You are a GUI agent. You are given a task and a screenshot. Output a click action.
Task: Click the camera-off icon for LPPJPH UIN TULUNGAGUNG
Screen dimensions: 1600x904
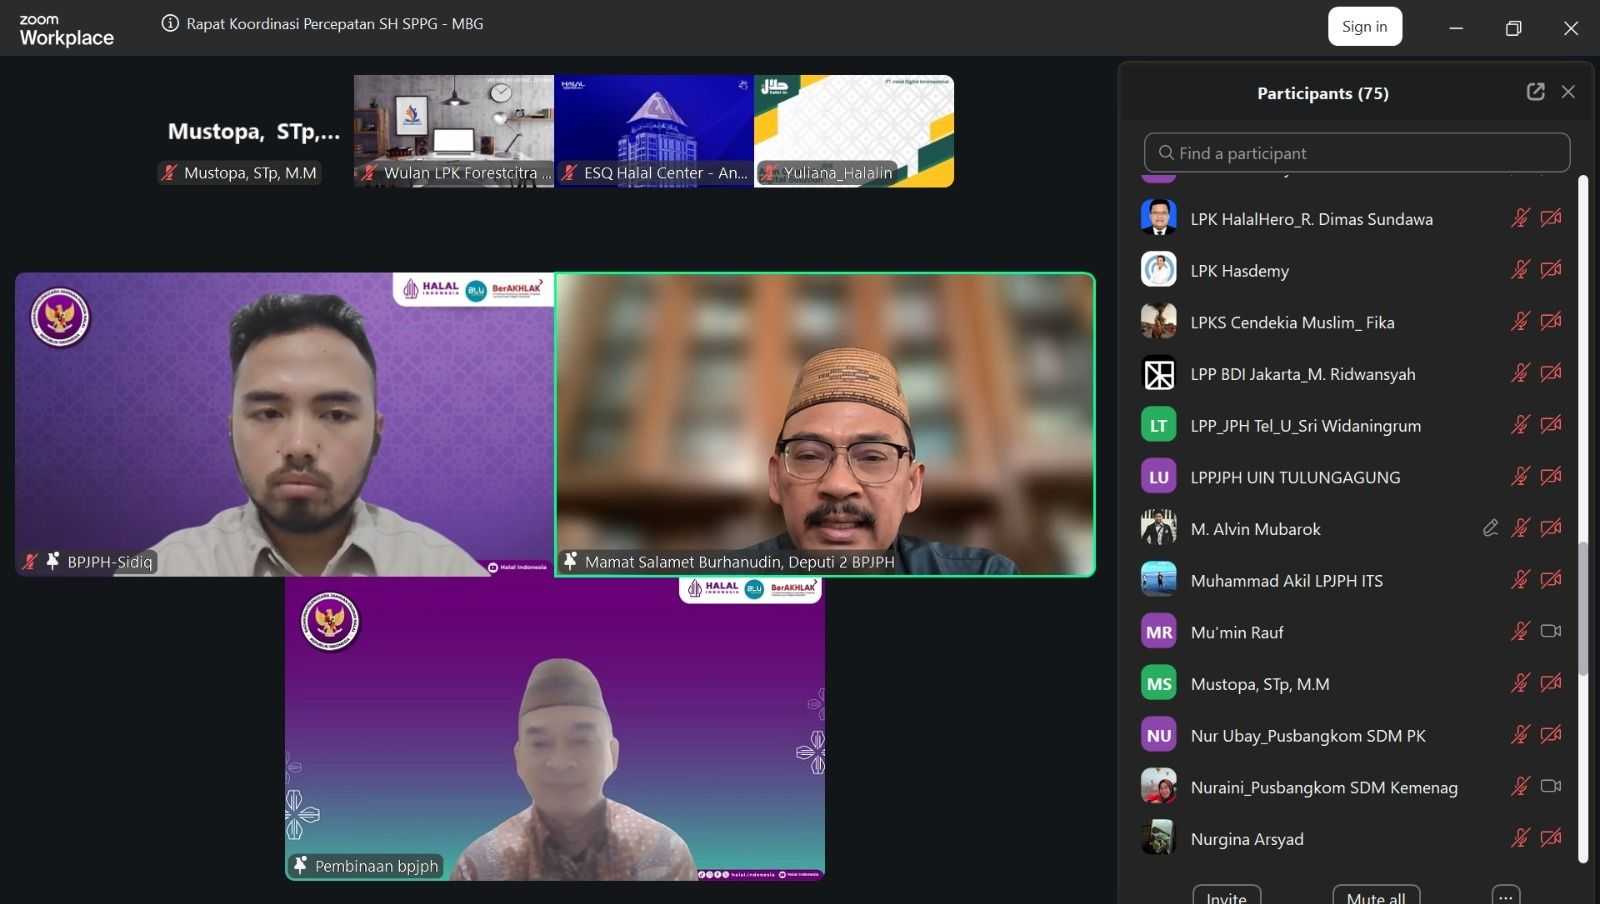pyautogui.click(x=1551, y=476)
